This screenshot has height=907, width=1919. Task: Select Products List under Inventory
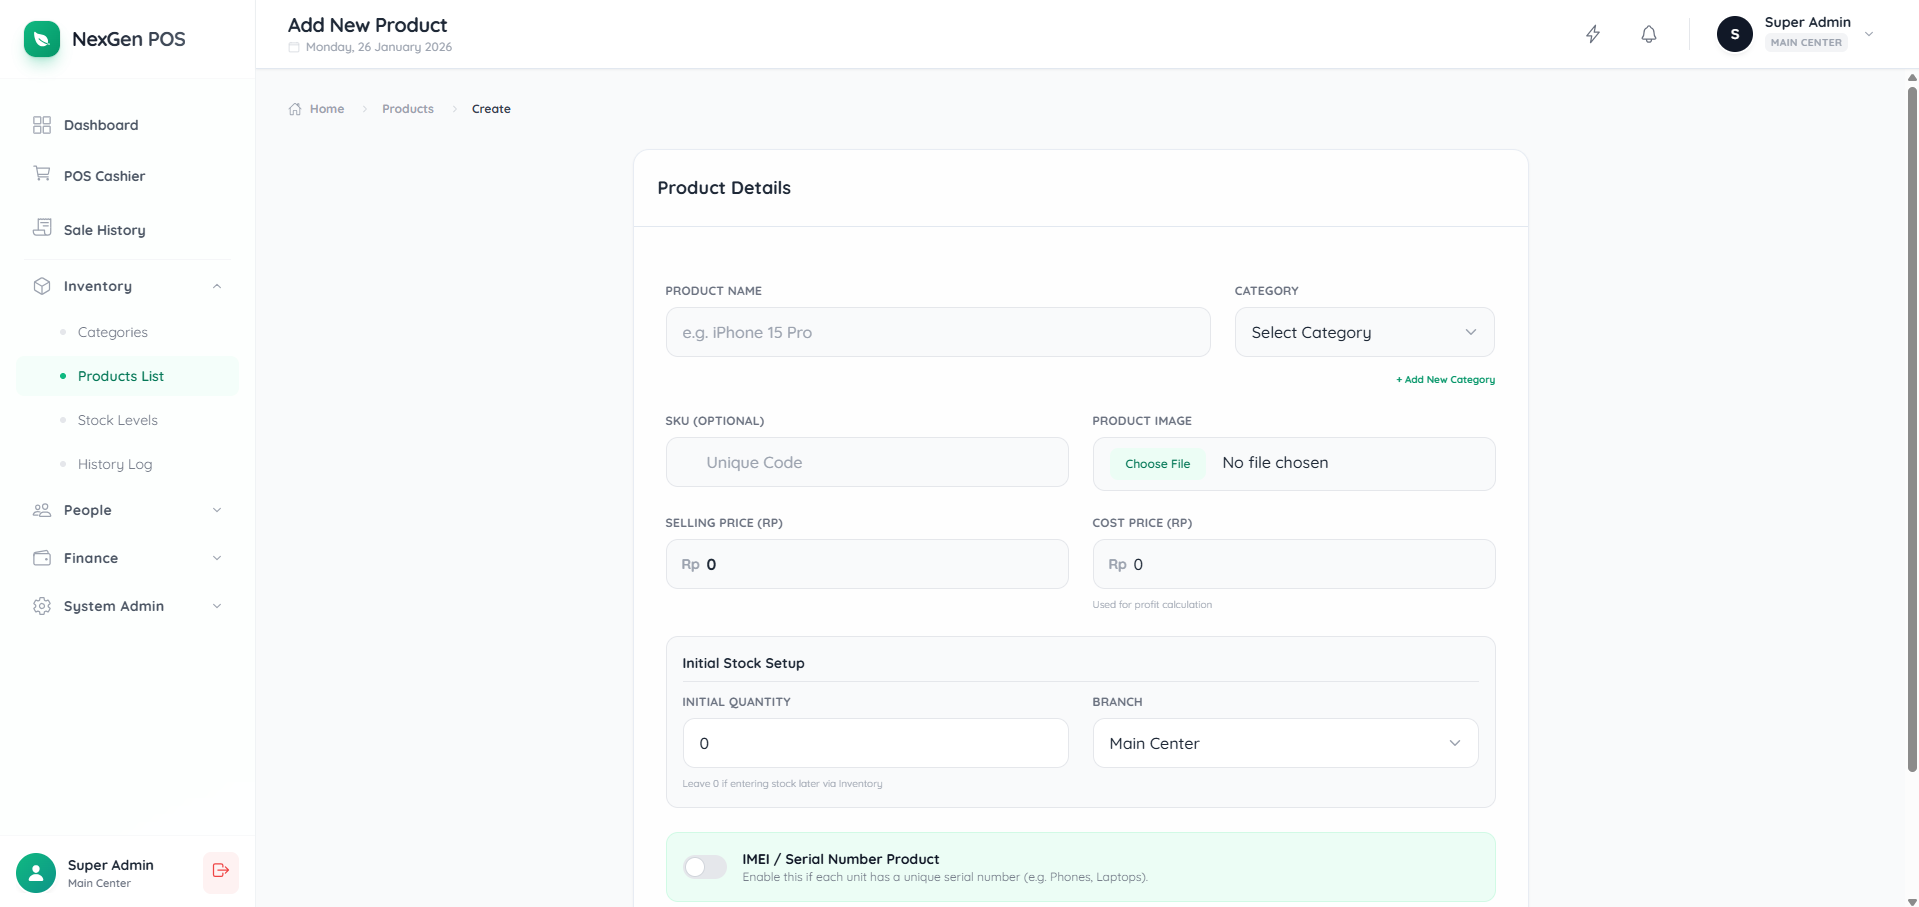point(121,376)
